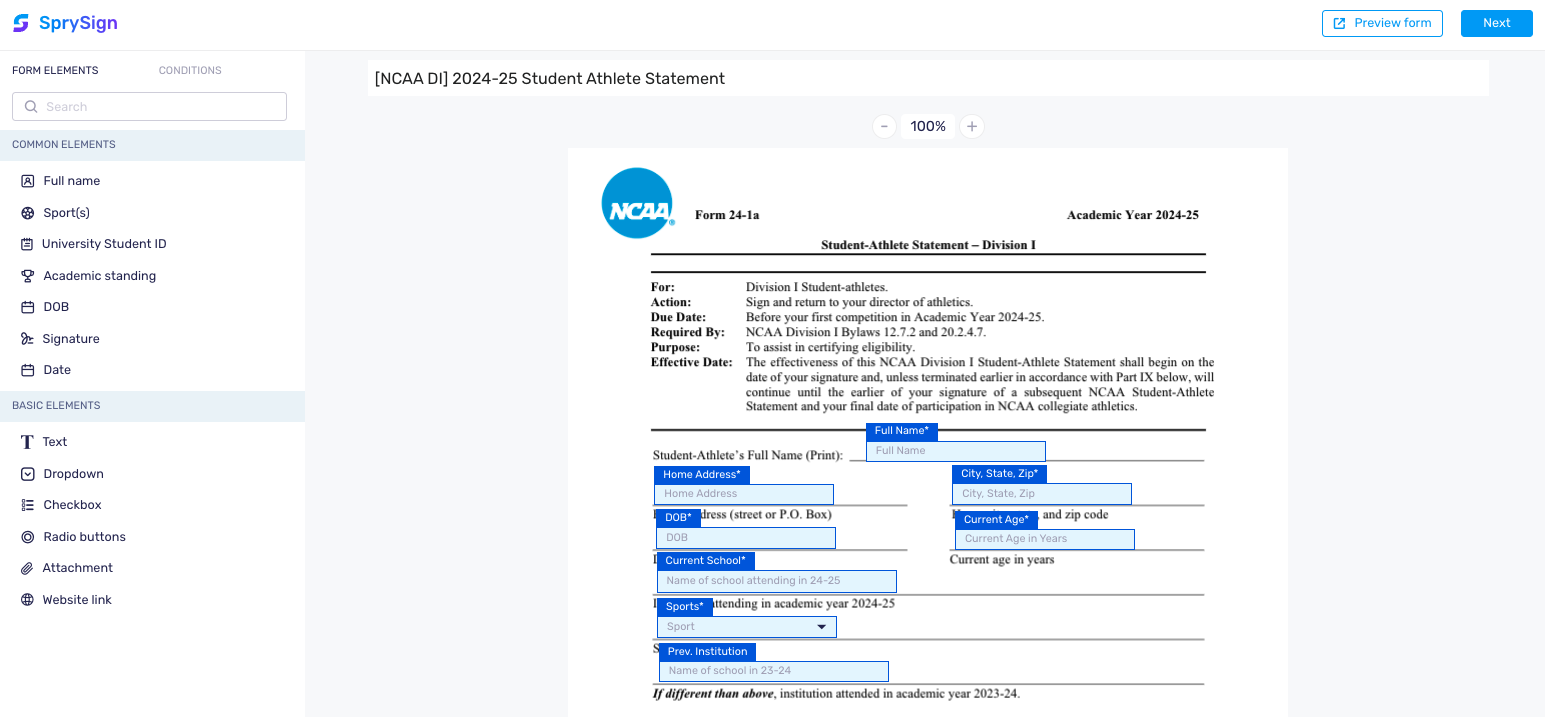Viewport: 1545px width, 717px height.
Task: Select the Current Age* label tag
Action: click(997, 520)
